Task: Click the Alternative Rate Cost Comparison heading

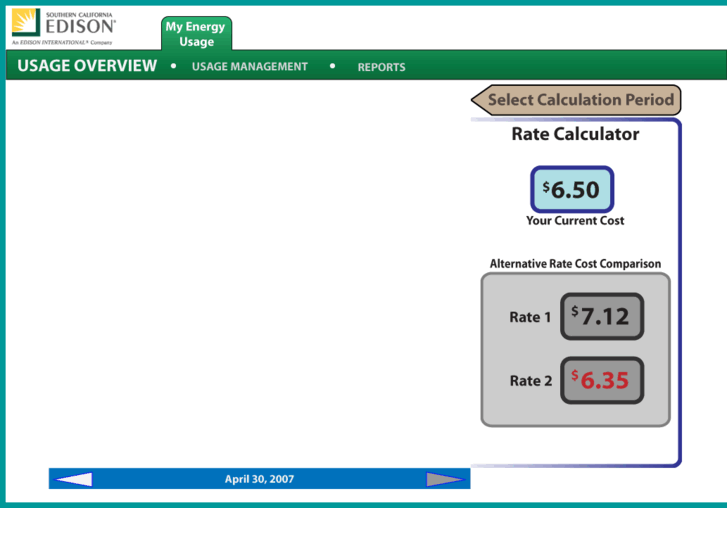Action: coord(575,264)
